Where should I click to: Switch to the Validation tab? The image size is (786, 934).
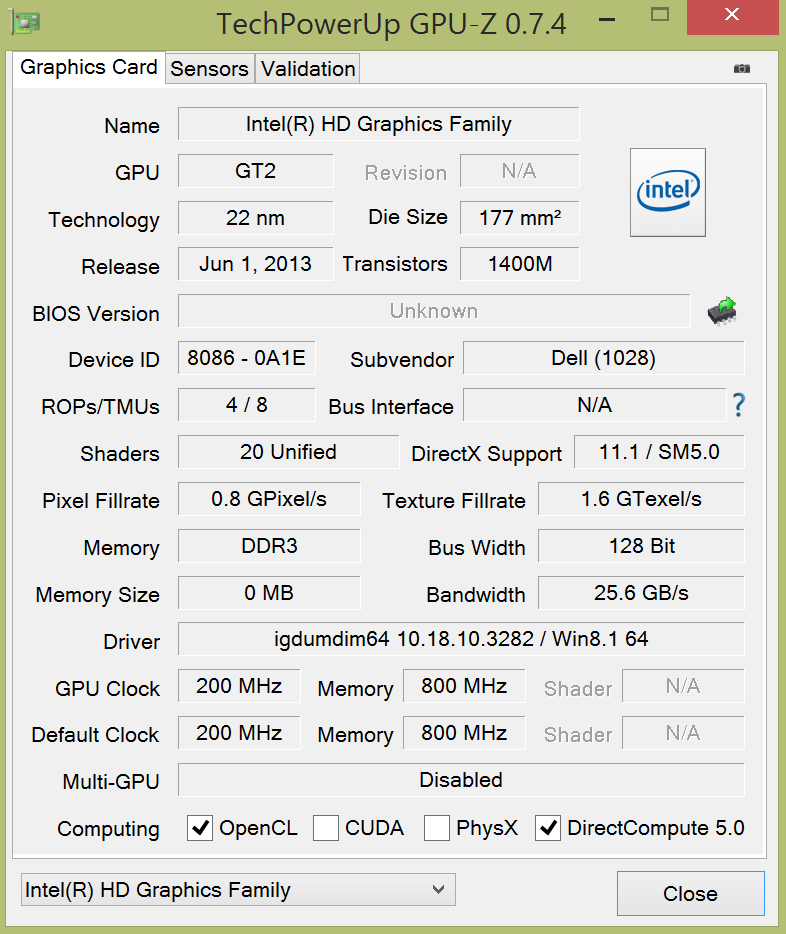click(308, 69)
